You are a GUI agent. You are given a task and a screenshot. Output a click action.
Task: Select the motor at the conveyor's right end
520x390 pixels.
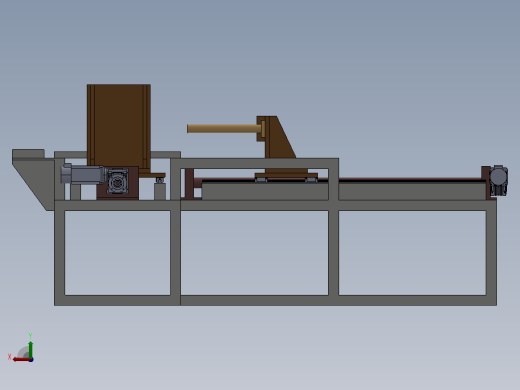point(498,180)
